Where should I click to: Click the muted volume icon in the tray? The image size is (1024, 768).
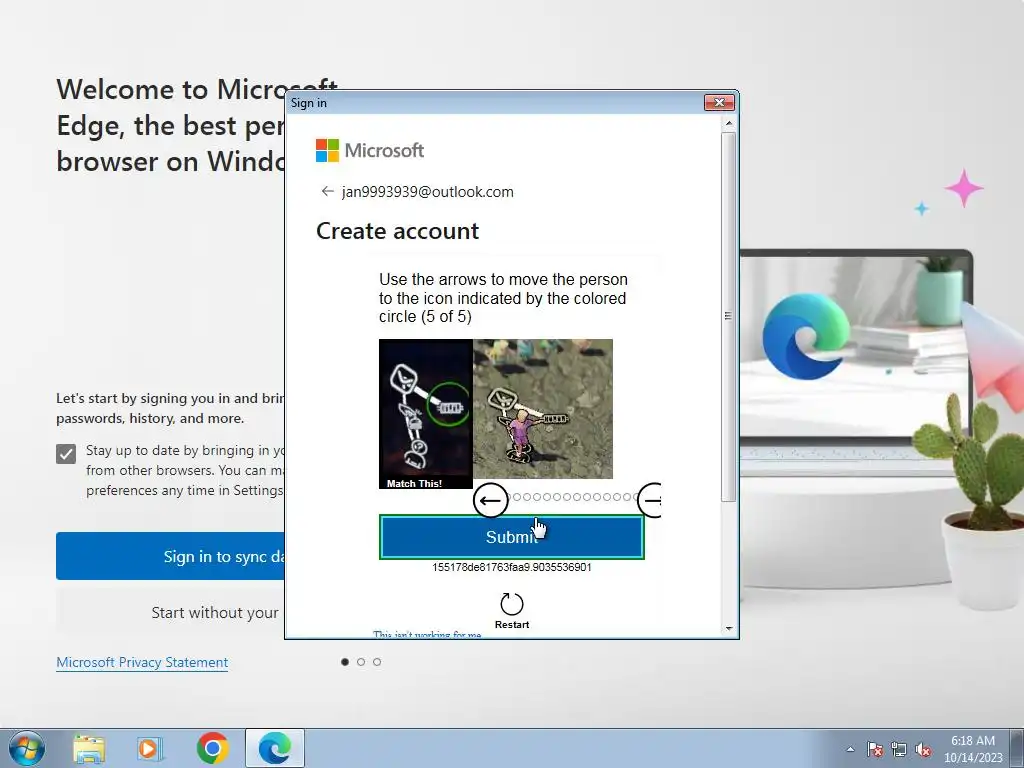[923, 749]
